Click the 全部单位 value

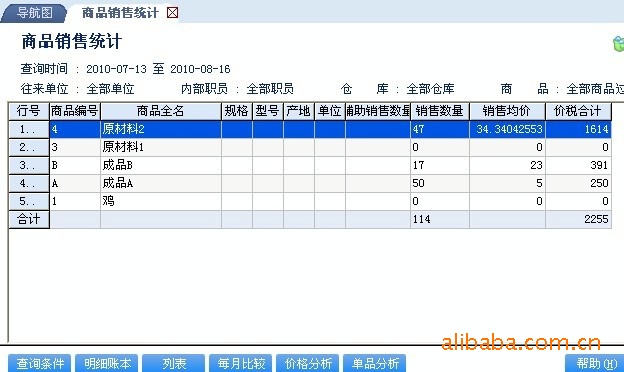point(110,89)
